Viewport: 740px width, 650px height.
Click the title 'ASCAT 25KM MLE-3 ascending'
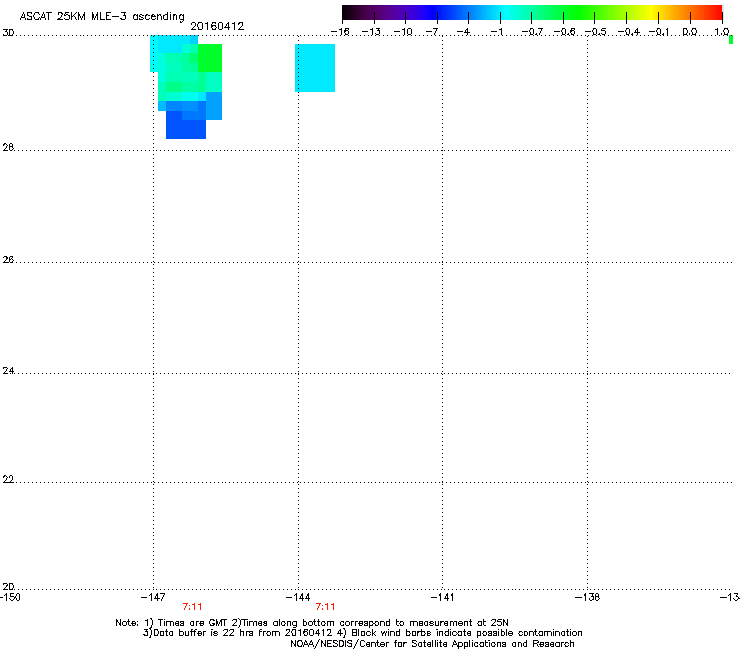coord(102,17)
